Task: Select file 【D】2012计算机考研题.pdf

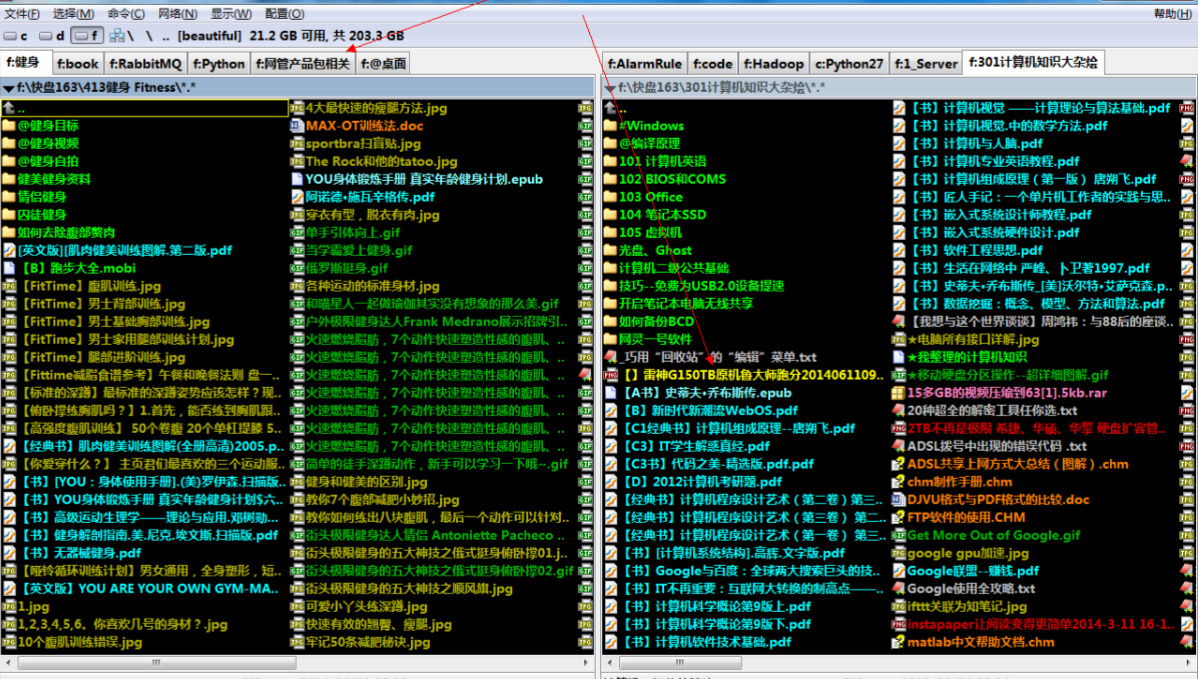Action: click(x=702, y=482)
